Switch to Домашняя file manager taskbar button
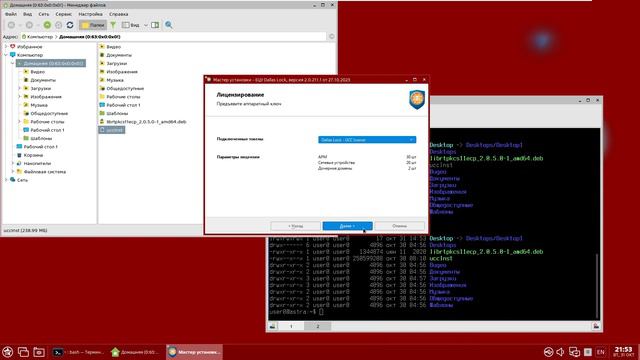Screen dimensions: 640x360 (x=136, y=352)
